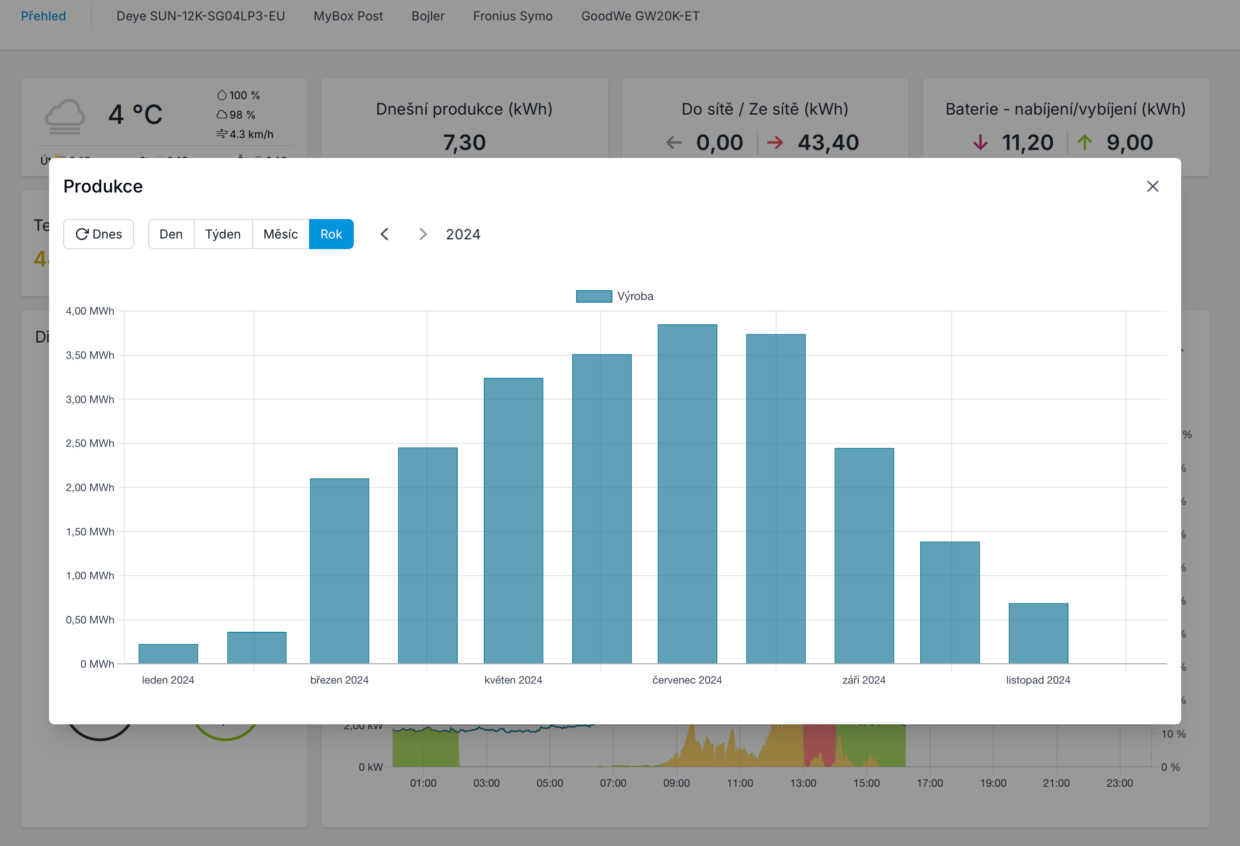Open the GoodWe GW20K-ET tab

coord(640,16)
